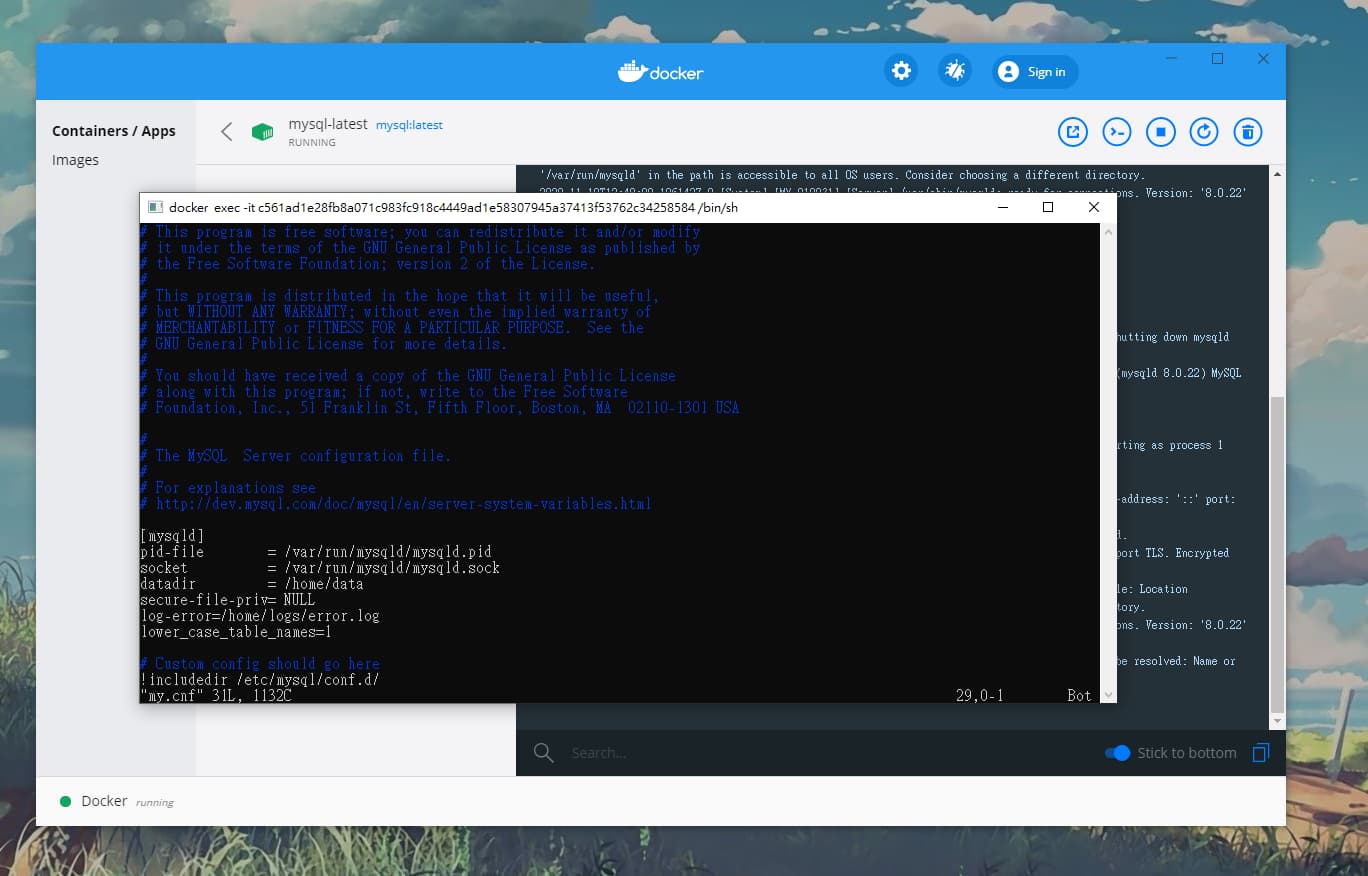This screenshot has height=876, width=1368.
Task: Minimize the docker exec terminal window
Action: coord(1002,207)
